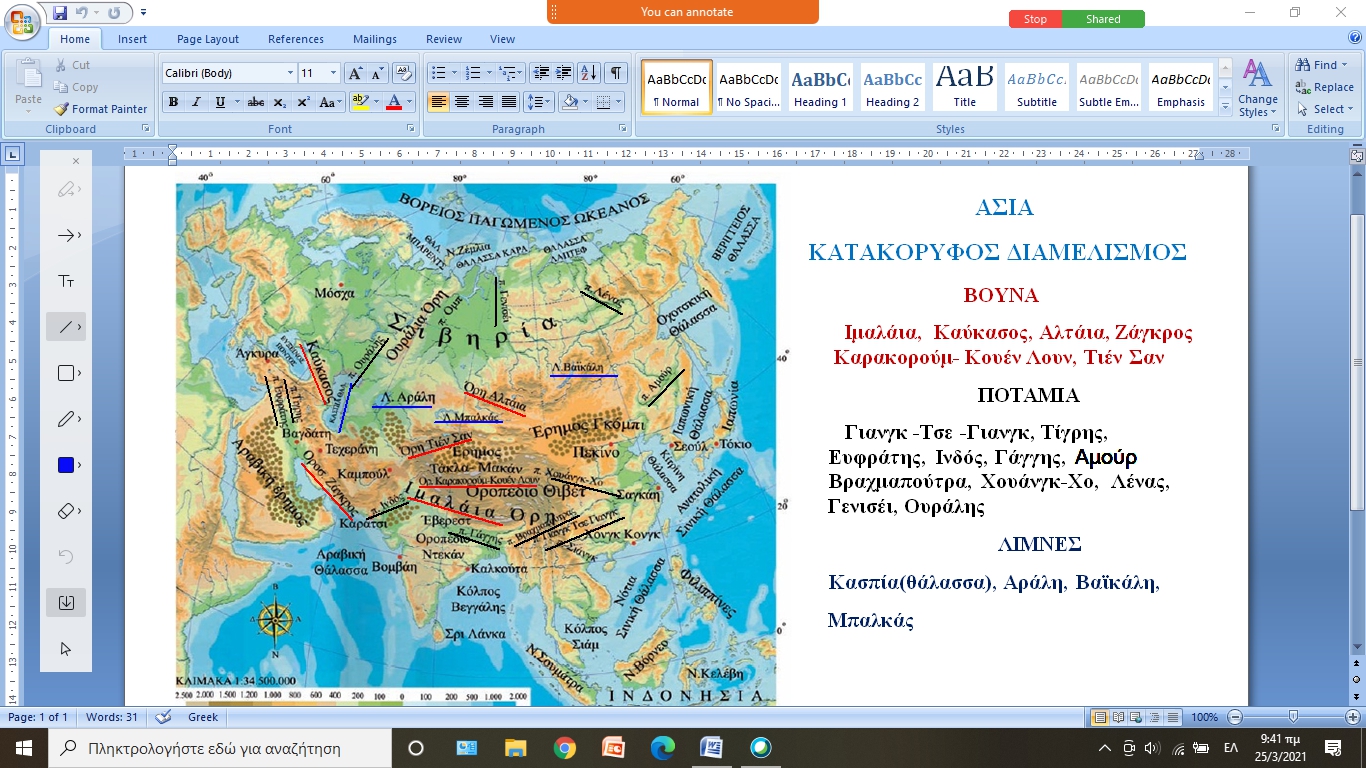Open the Review ribbon tab
The height and width of the screenshot is (768, 1366).
point(444,39)
